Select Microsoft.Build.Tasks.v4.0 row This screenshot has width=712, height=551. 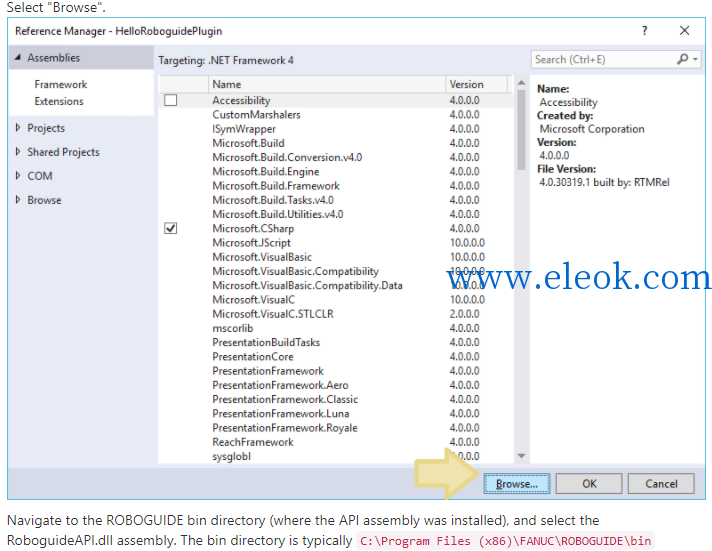[x=336, y=200]
